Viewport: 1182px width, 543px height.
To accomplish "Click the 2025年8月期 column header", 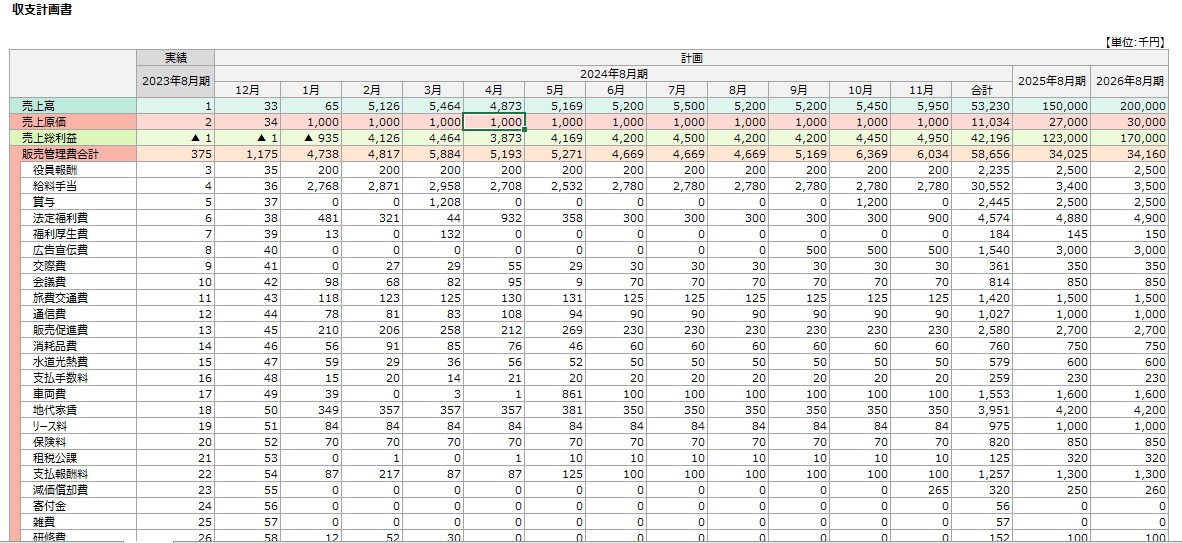I will click(1051, 82).
